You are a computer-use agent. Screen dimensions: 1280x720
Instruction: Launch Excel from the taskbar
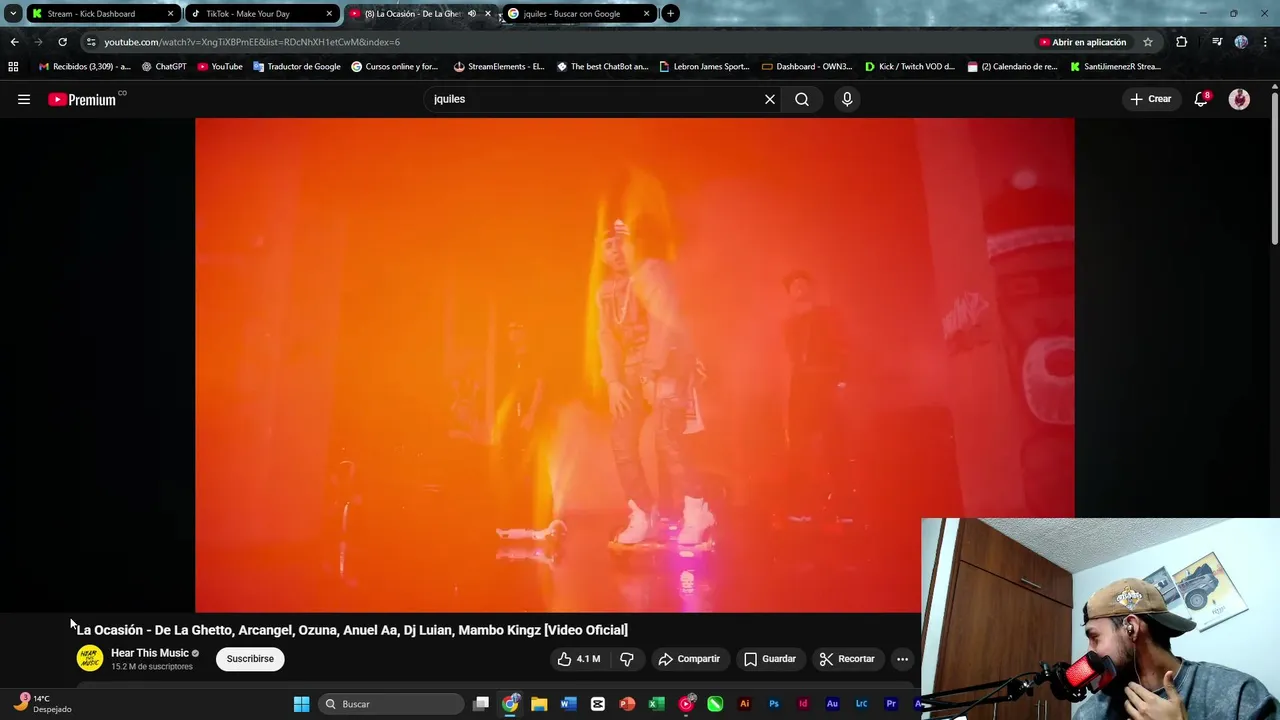point(656,704)
